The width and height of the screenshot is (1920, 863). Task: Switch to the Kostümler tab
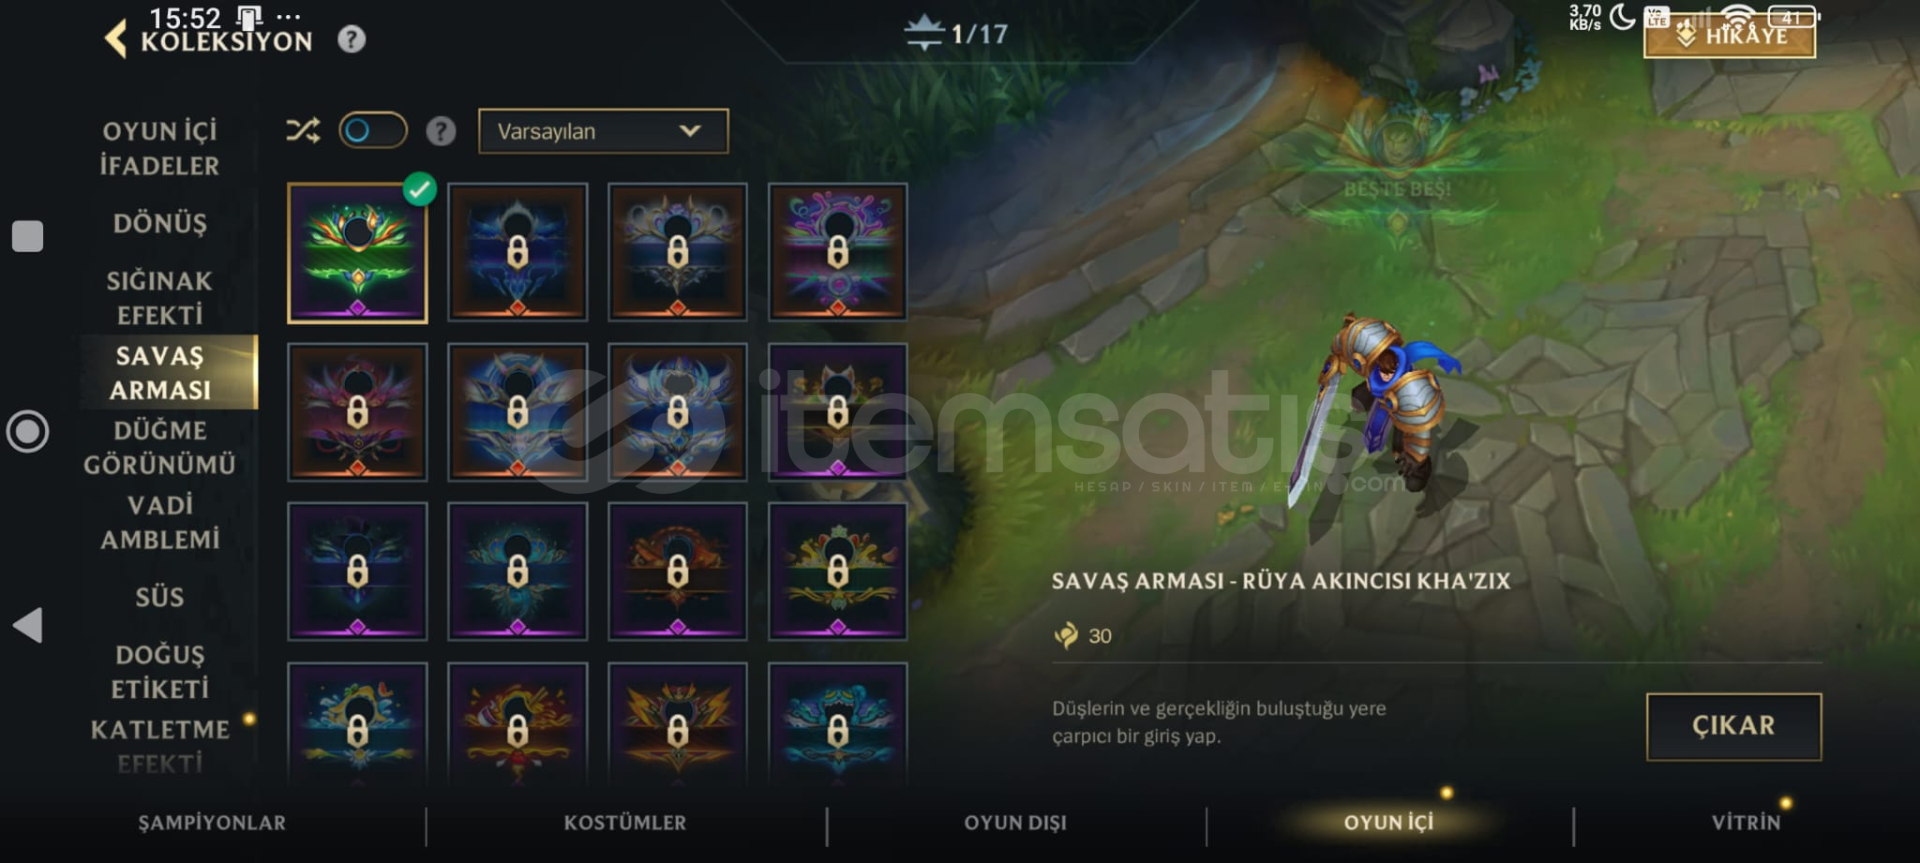click(x=625, y=823)
